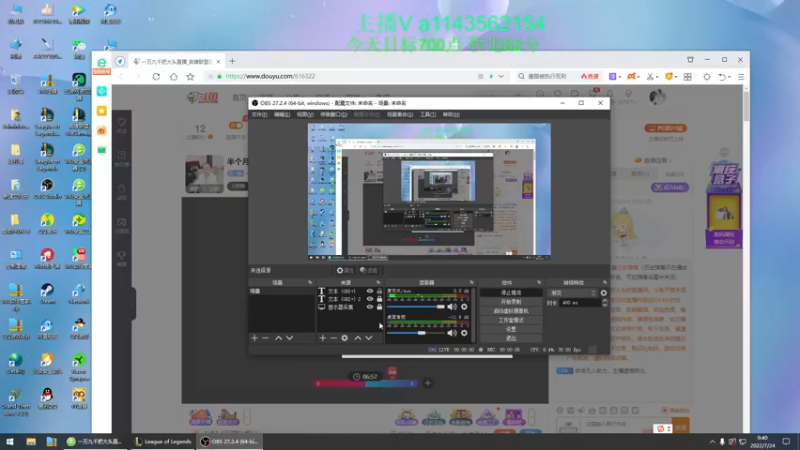The image size is (800, 450).
Task: Move the scene up in Scenes panel
Action: [x=279, y=338]
